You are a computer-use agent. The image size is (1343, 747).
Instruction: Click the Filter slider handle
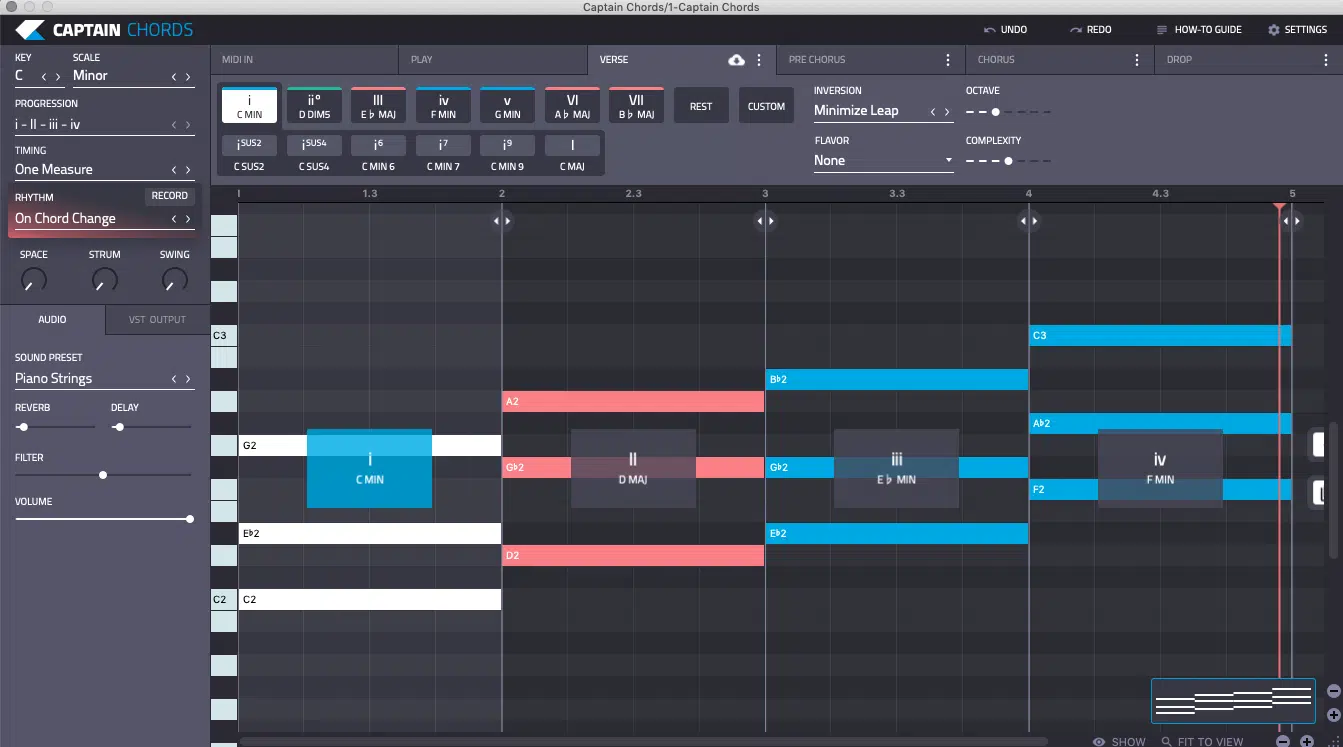tap(103, 475)
